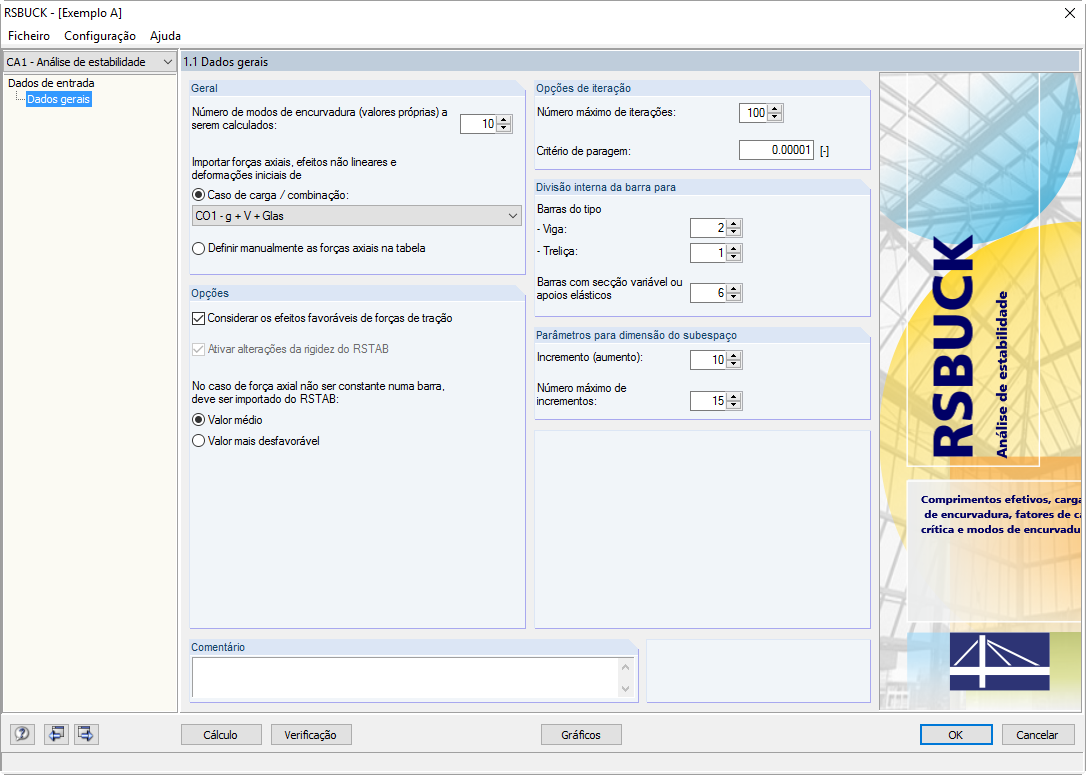Screen dimensions: 1086x775
Task: Click the Gráficos button
Action: pyautogui.click(x=580, y=735)
